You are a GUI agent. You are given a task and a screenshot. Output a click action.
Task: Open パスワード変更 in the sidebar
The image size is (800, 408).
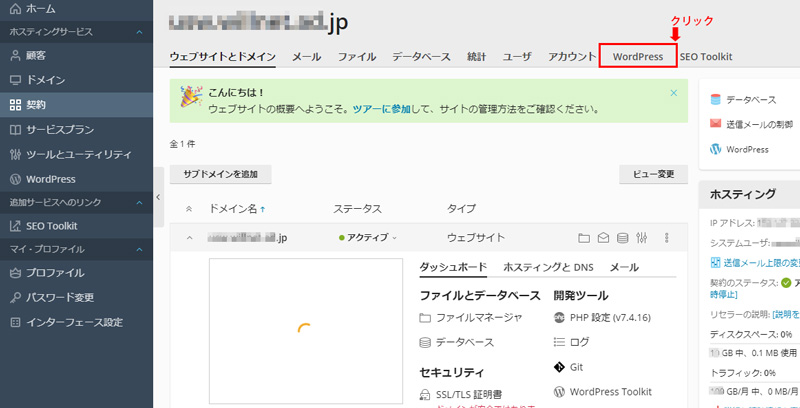(77, 297)
